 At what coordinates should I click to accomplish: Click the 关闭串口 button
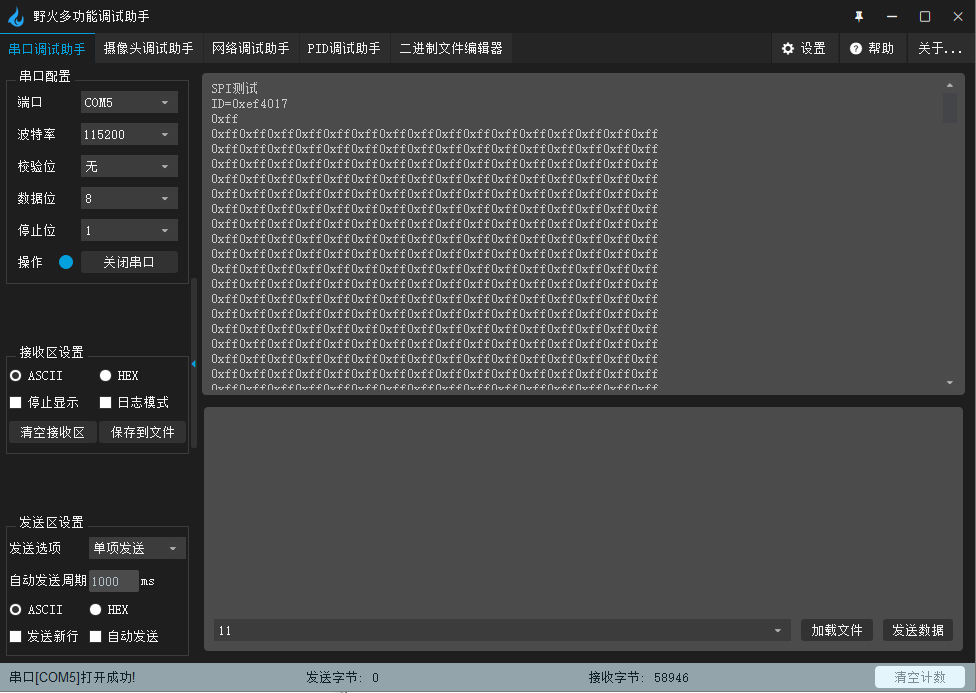(129, 261)
